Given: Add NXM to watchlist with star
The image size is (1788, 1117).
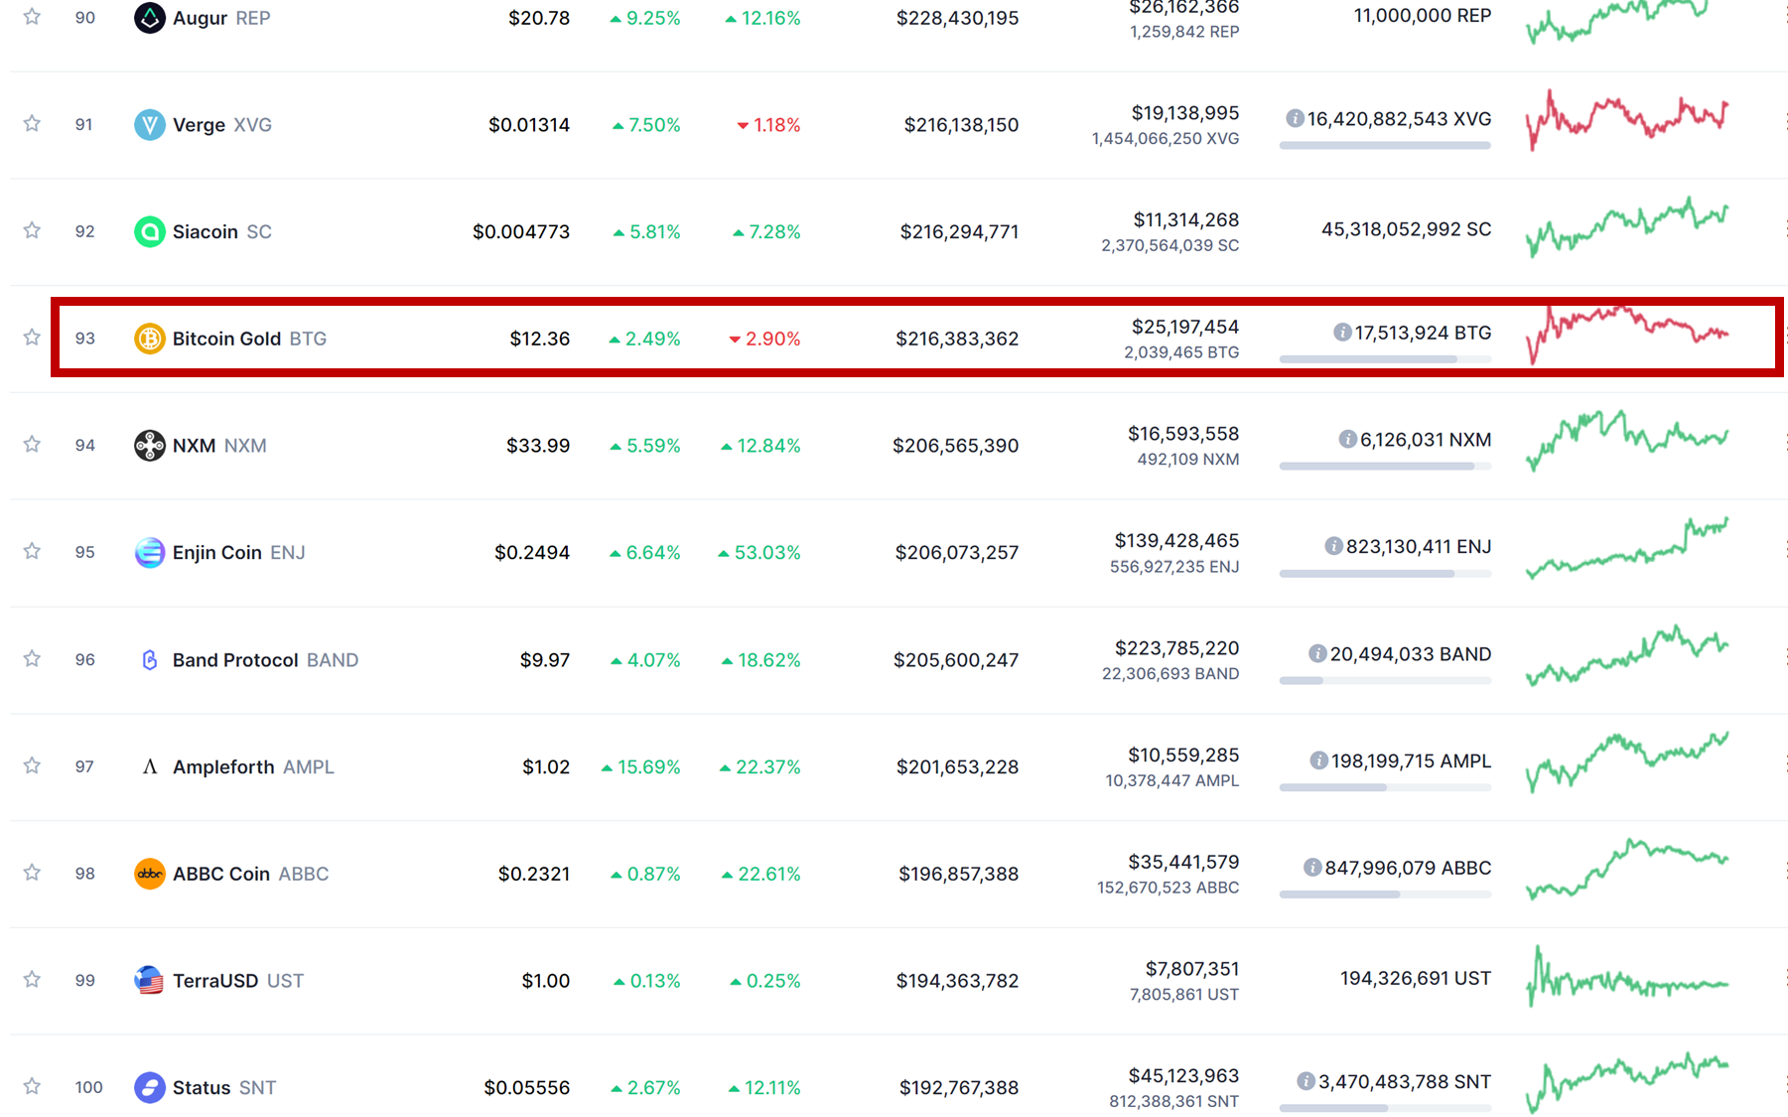Looking at the screenshot, I should (x=32, y=444).
